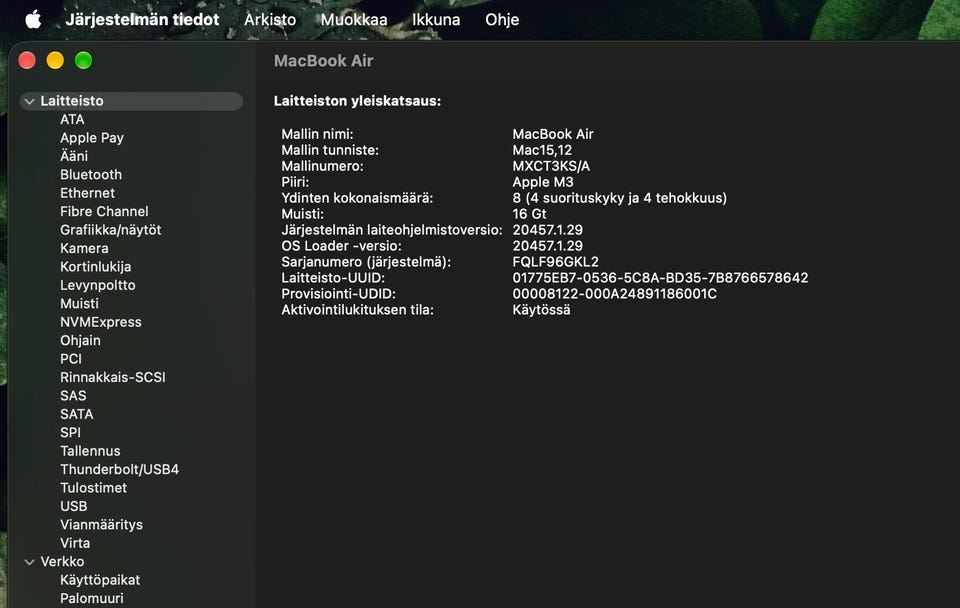Open the Apple menu
This screenshot has width=960, height=608.
(x=33, y=20)
